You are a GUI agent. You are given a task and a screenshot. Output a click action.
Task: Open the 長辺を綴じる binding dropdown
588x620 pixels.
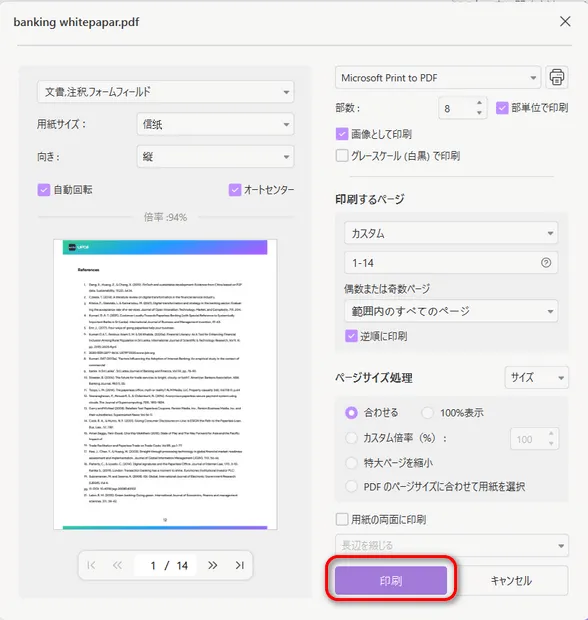pos(452,546)
